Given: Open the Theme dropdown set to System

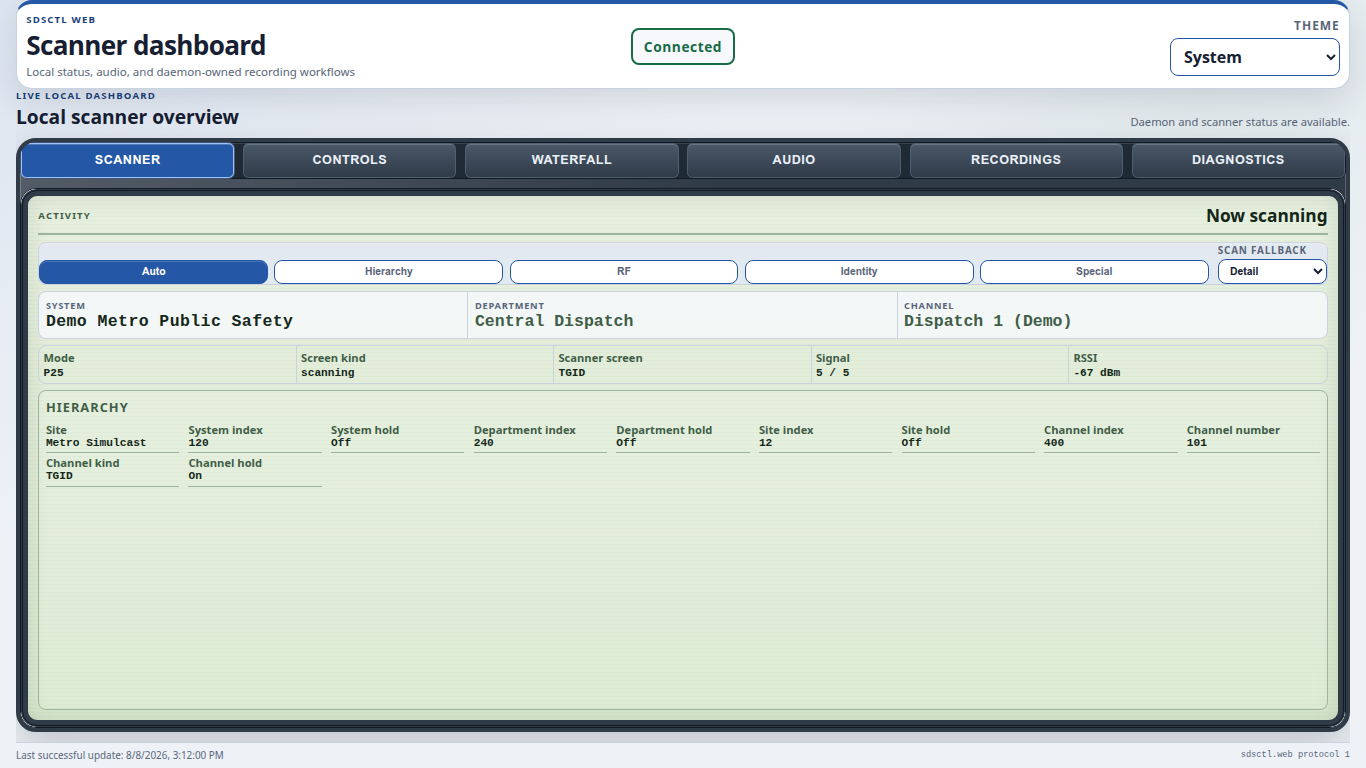Looking at the screenshot, I should pyautogui.click(x=1255, y=57).
